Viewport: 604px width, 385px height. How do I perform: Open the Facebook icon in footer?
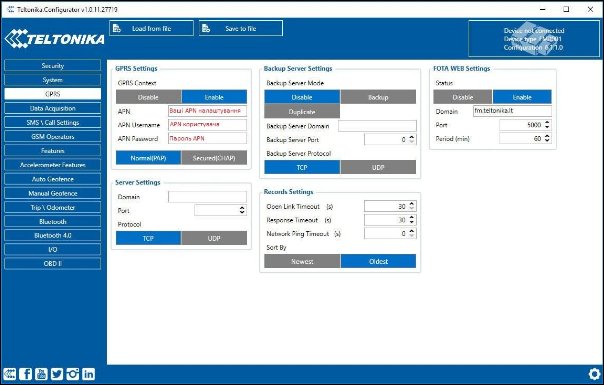click(x=26, y=374)
